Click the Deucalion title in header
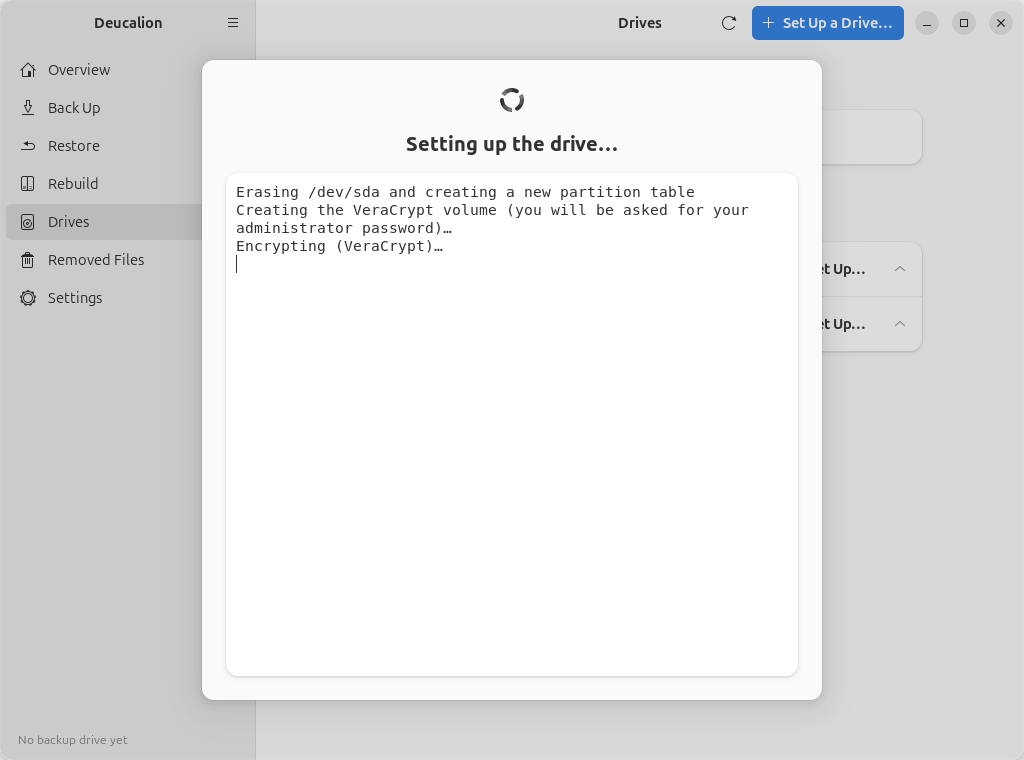 (128, 23)
